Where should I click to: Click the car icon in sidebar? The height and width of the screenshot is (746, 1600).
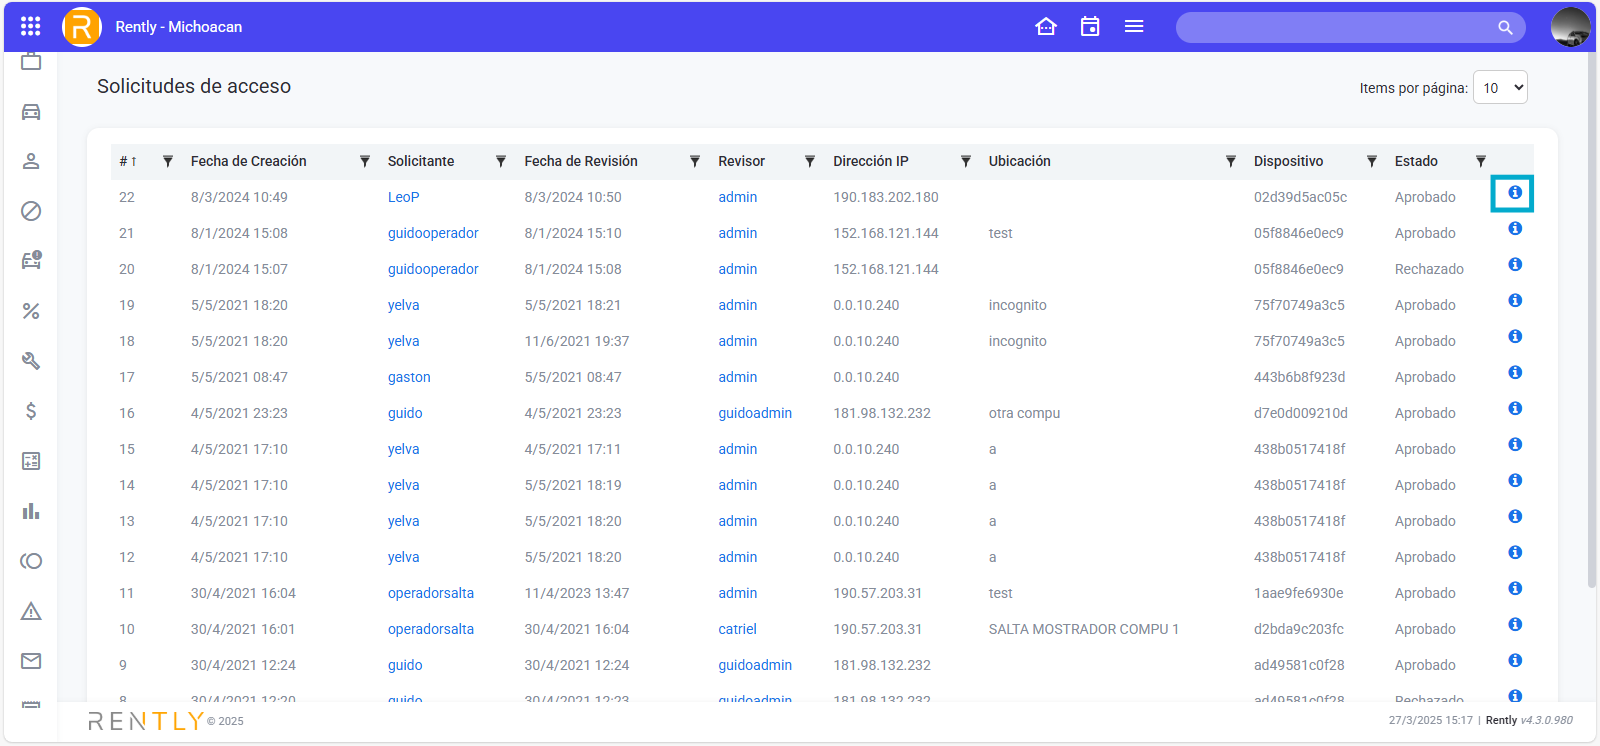[x=31, y=112]
